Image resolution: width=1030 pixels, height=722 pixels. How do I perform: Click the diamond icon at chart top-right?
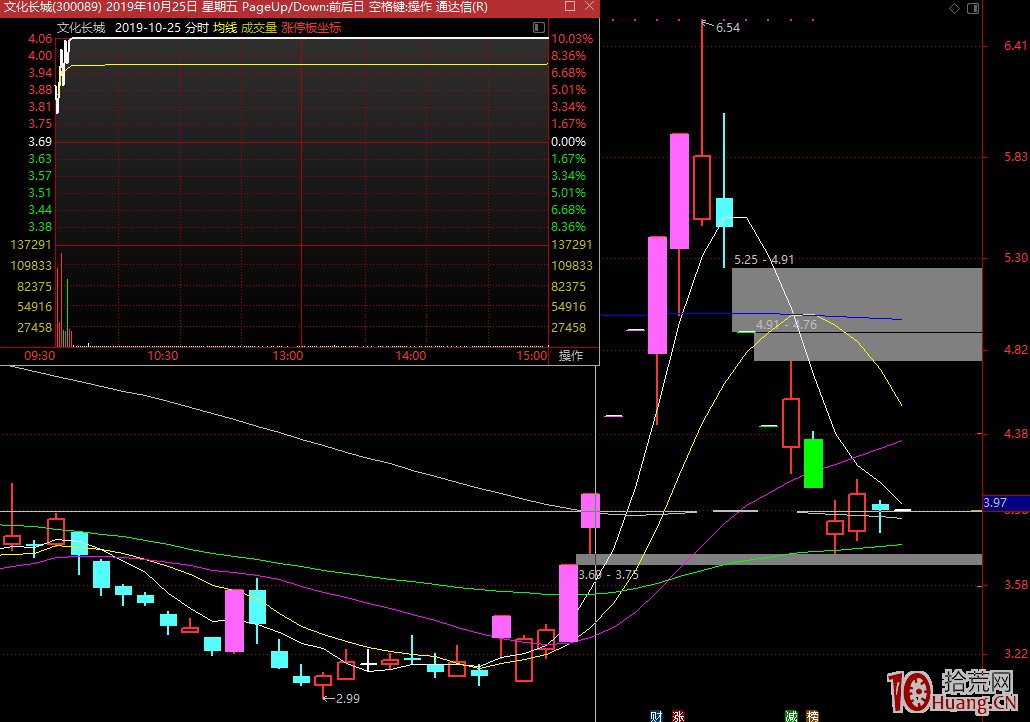pyautogui.click(x=953, y=9)
